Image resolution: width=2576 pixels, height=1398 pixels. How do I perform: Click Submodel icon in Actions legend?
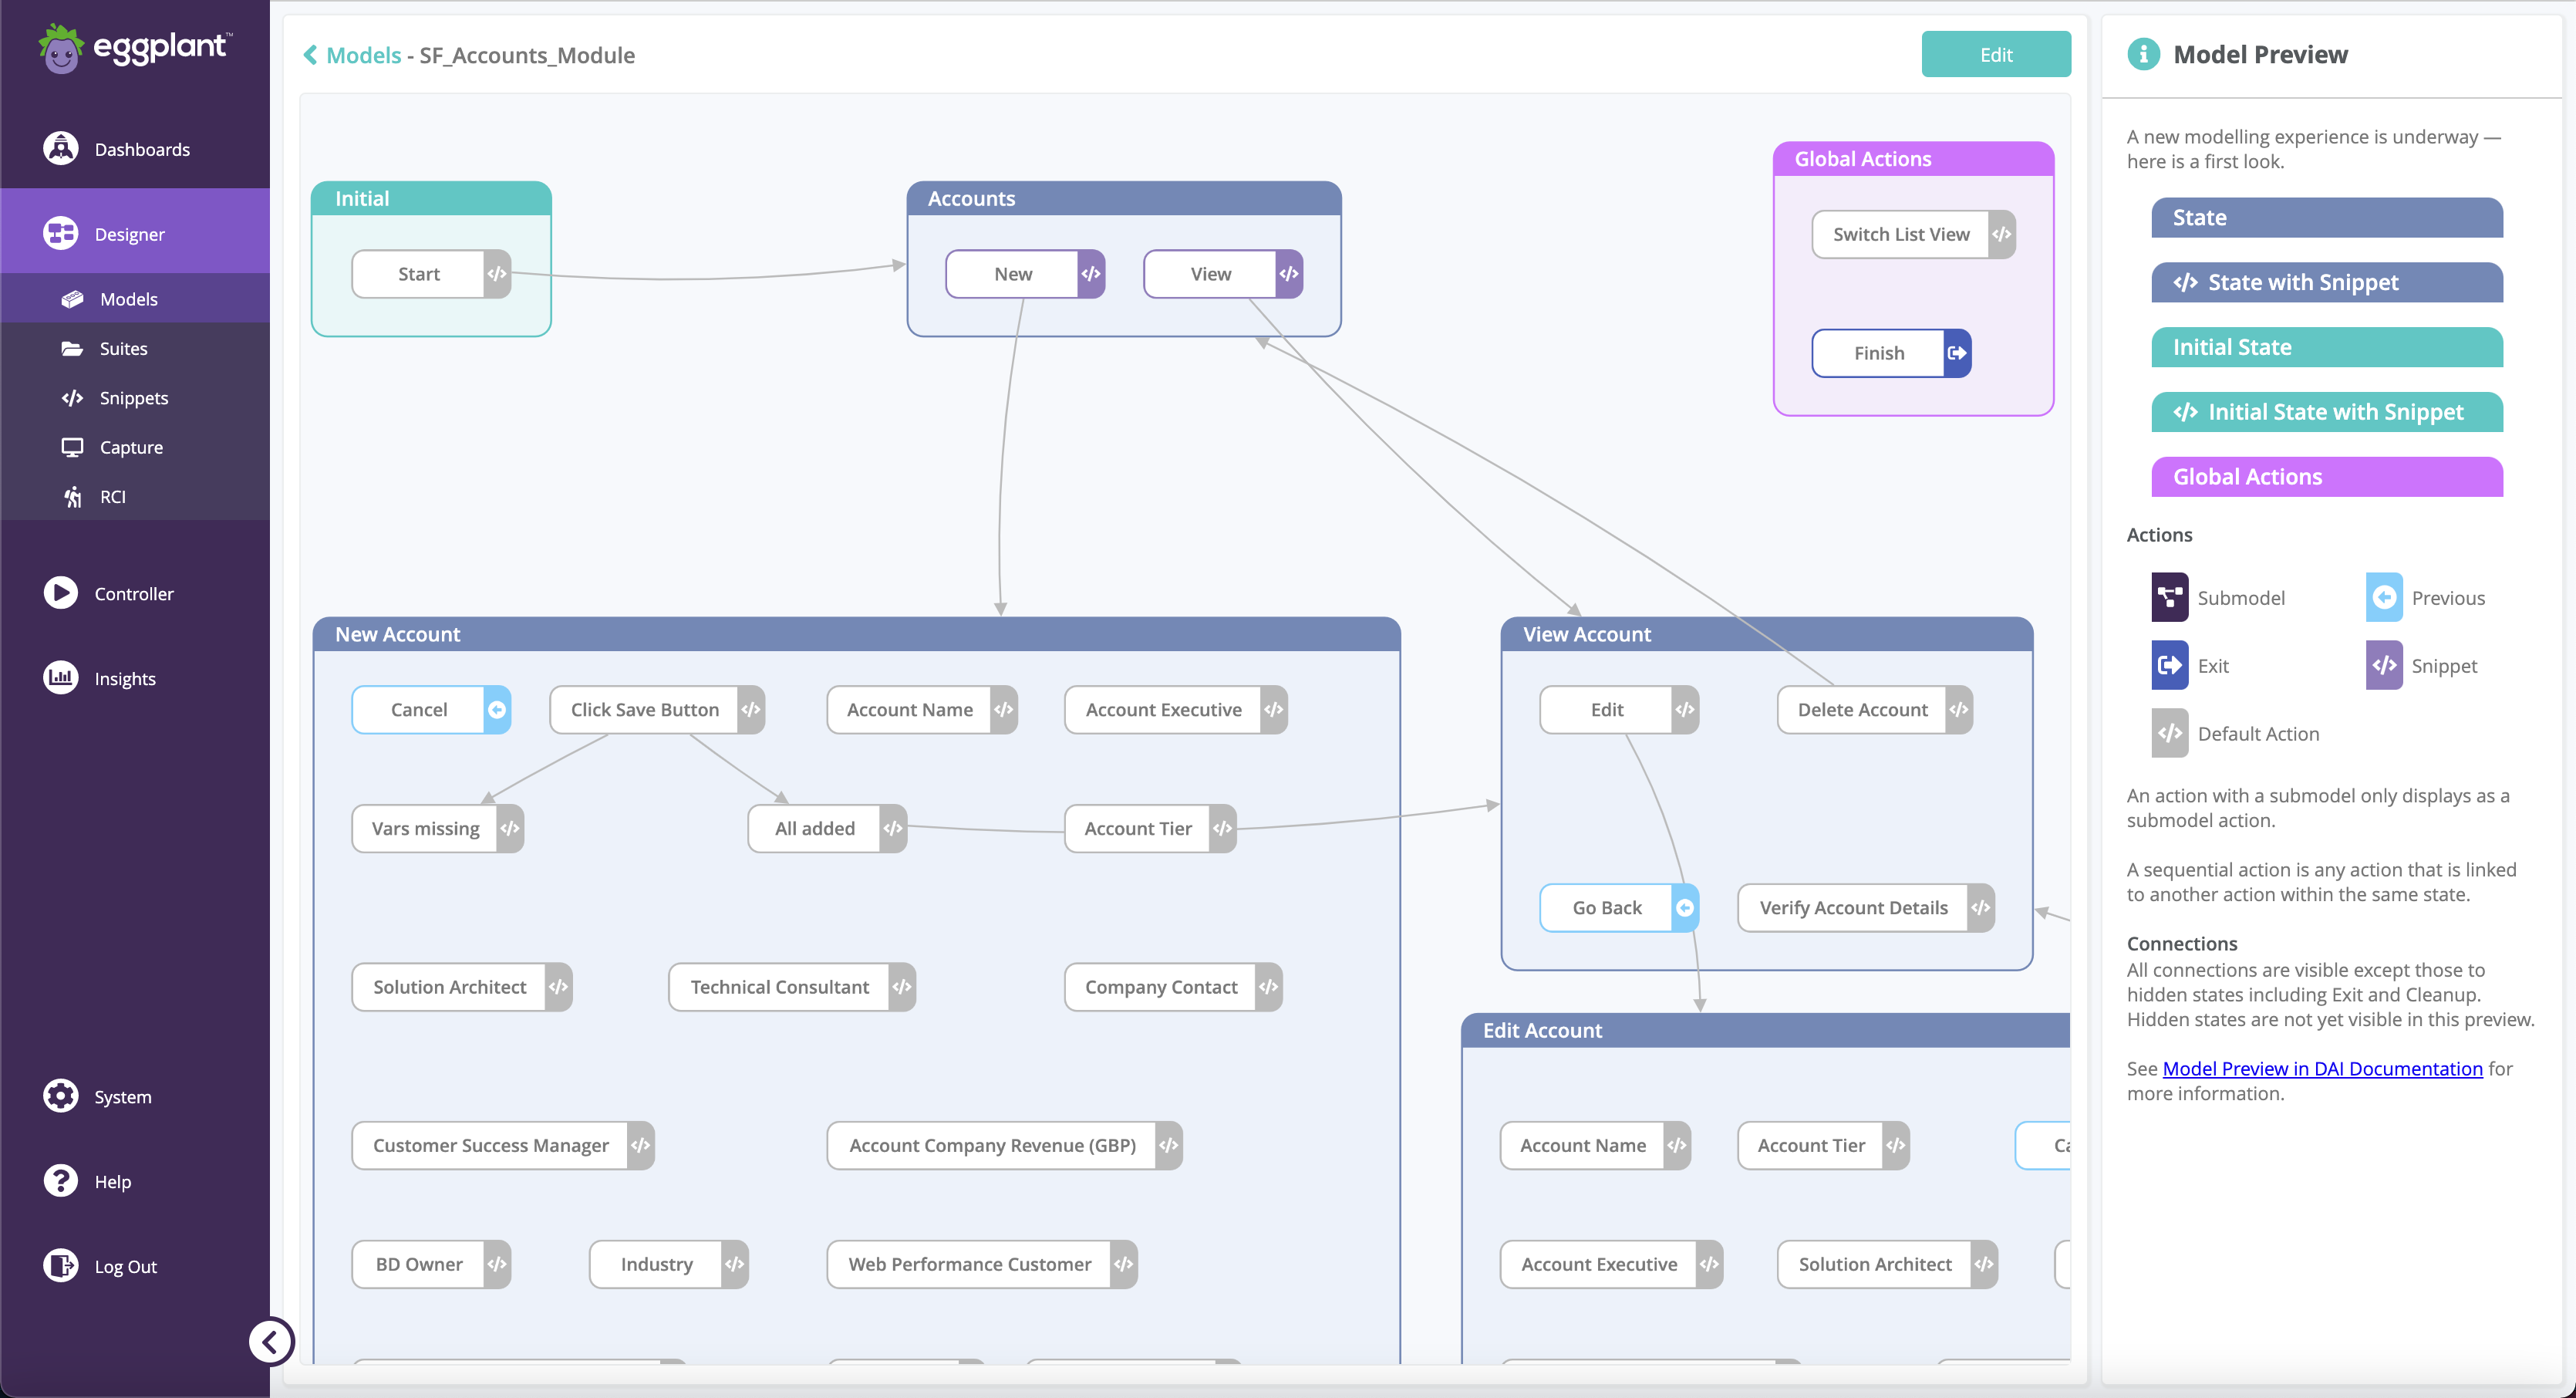[x=2169, y=598]
